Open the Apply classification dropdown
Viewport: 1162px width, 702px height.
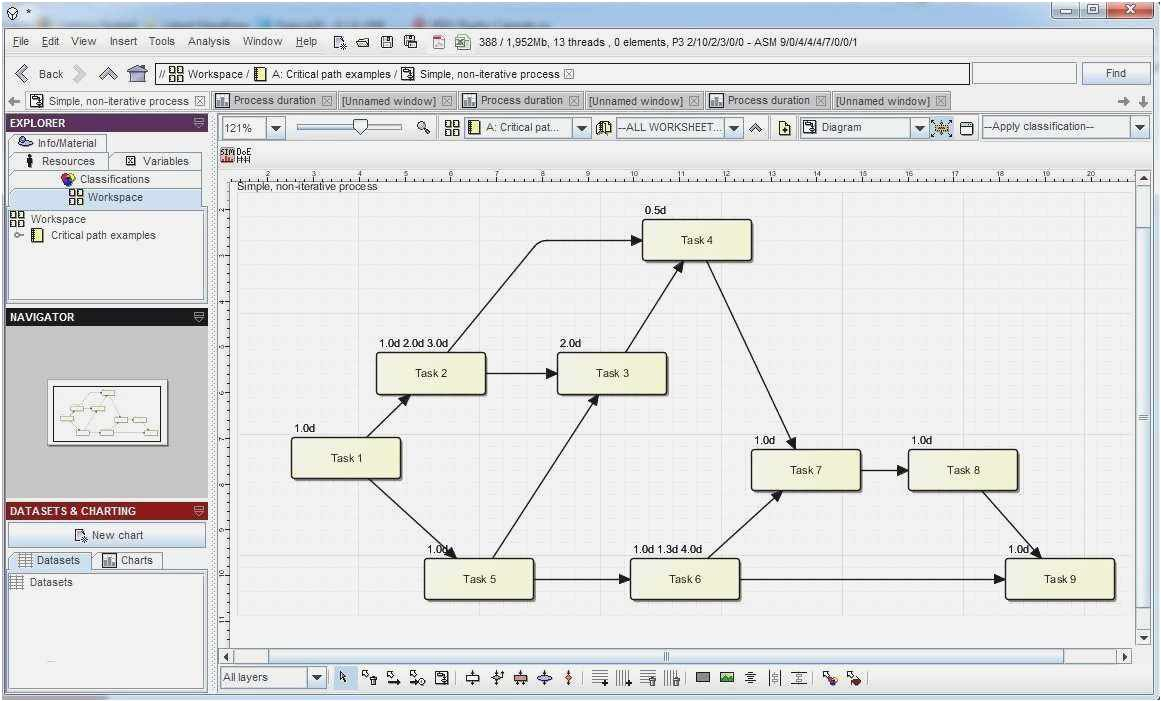point(1141,127)
